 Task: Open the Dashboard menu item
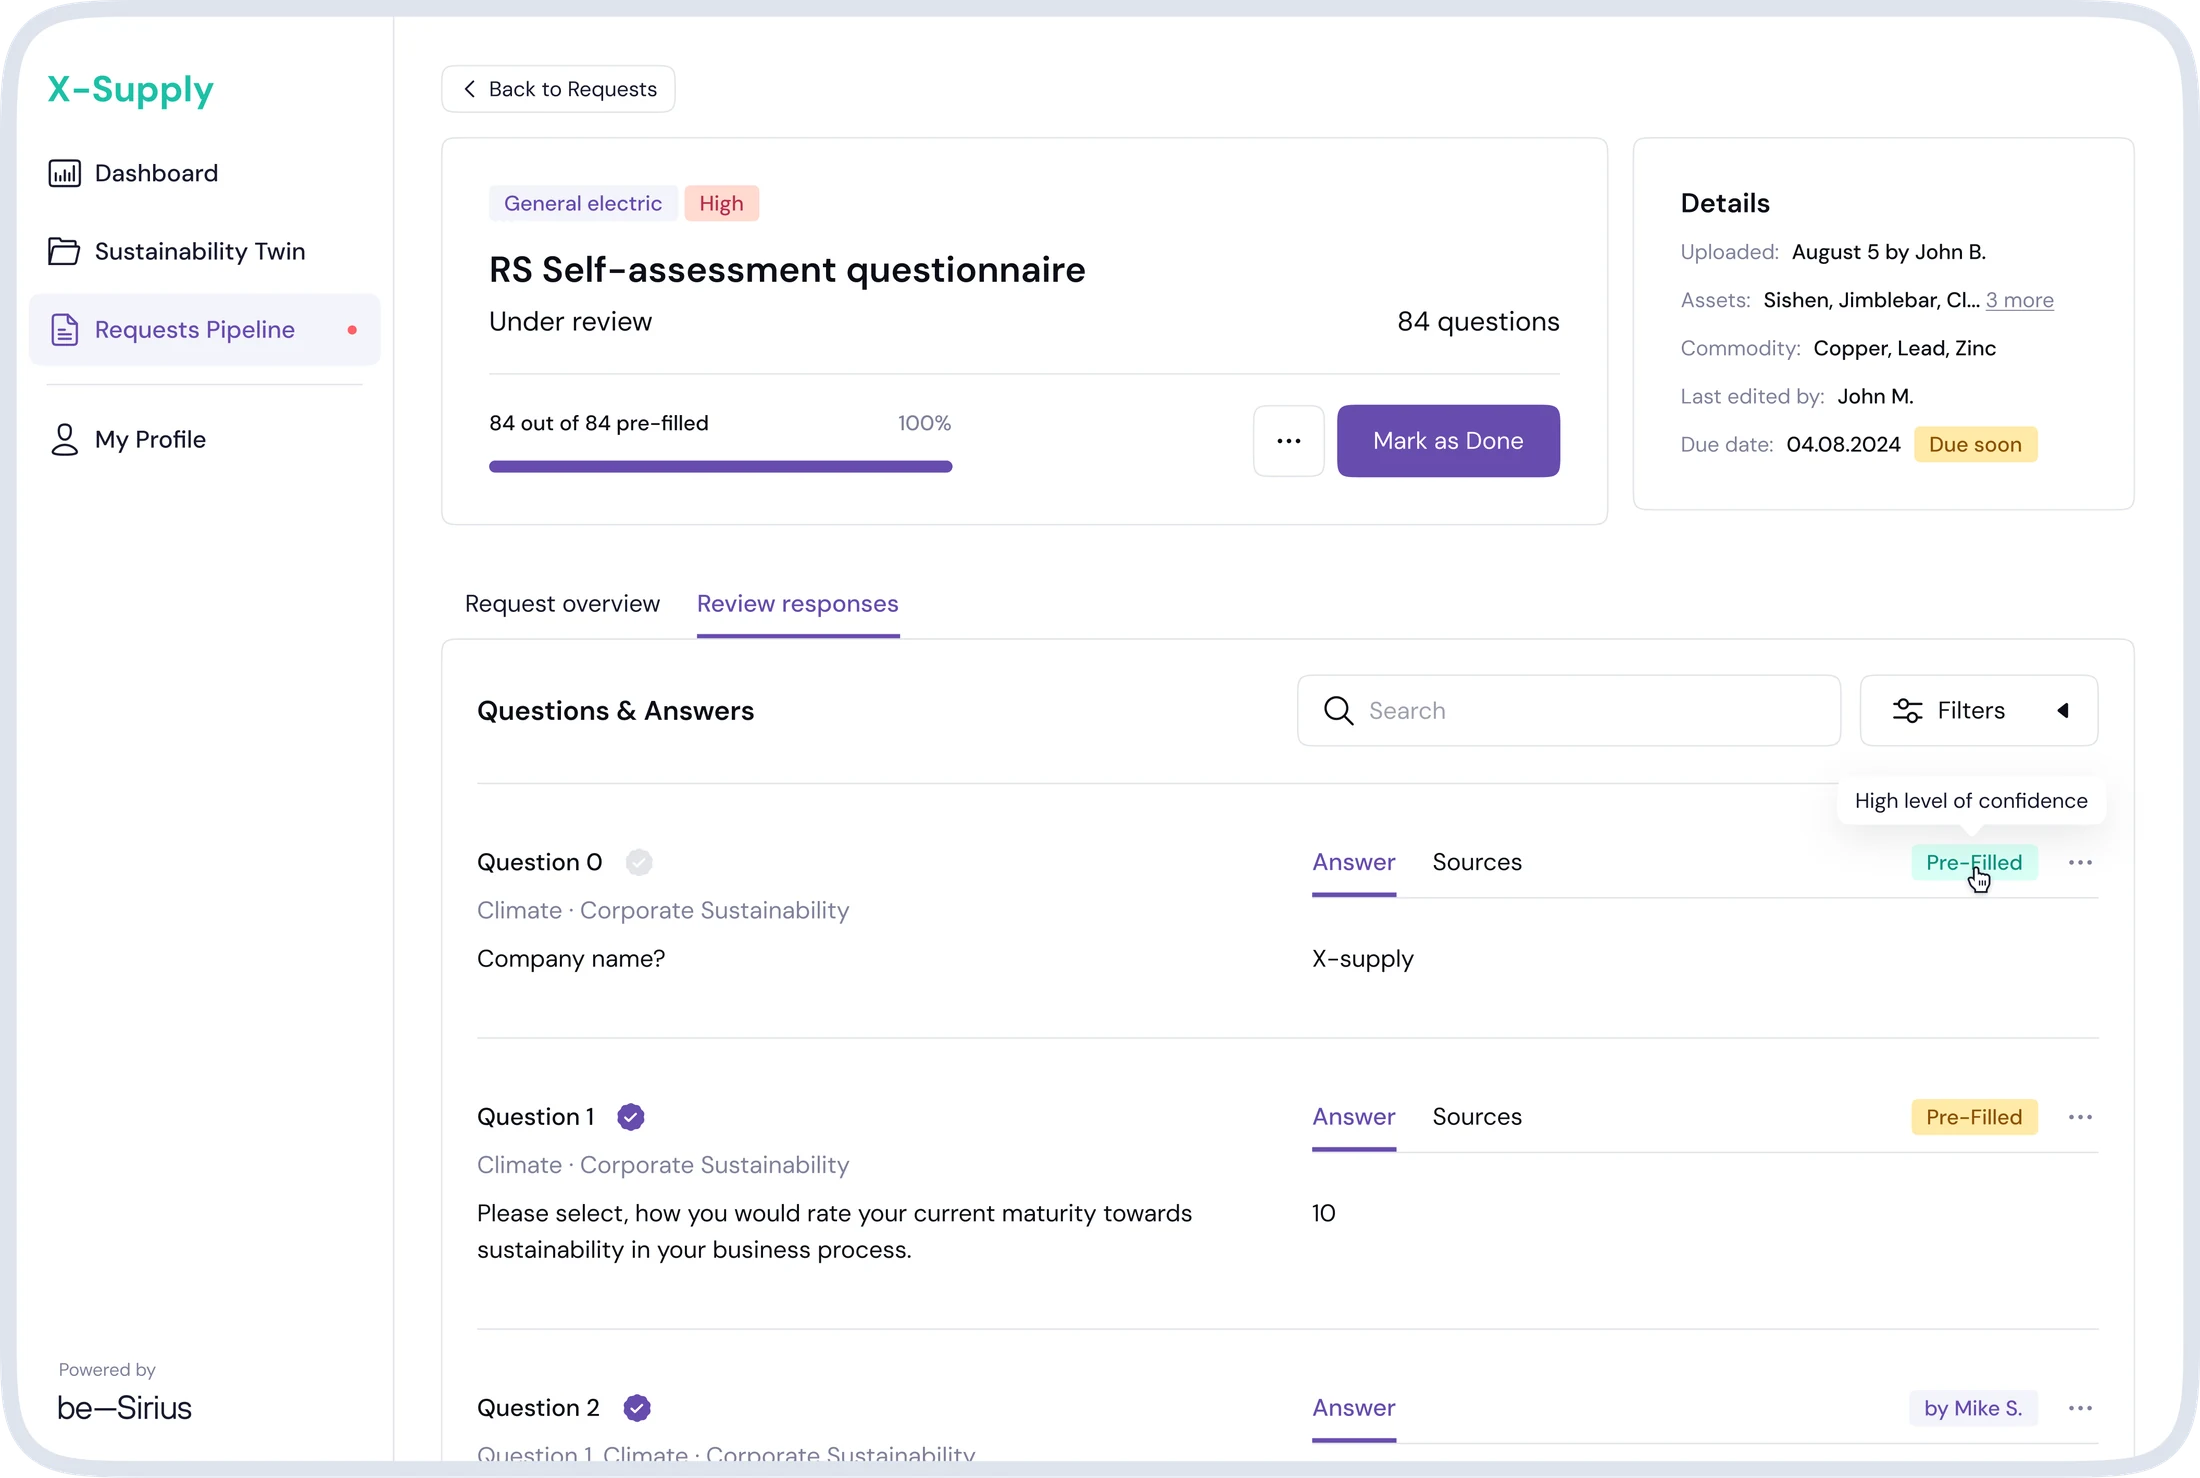(156, 173)
